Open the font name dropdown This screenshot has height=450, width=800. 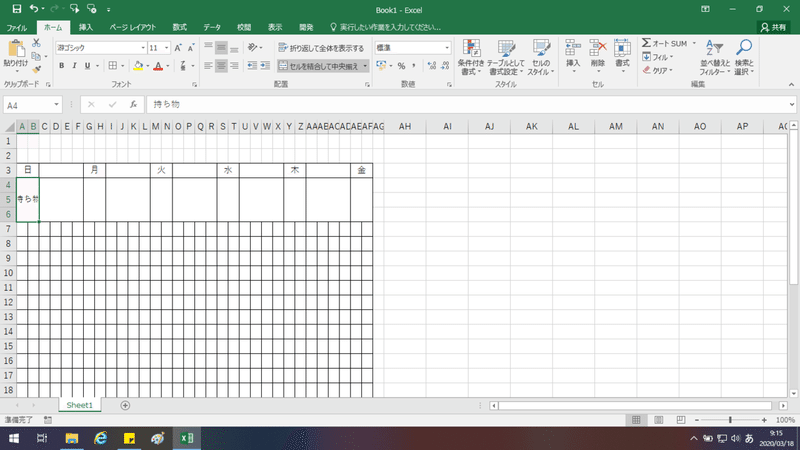coord(143,48)
